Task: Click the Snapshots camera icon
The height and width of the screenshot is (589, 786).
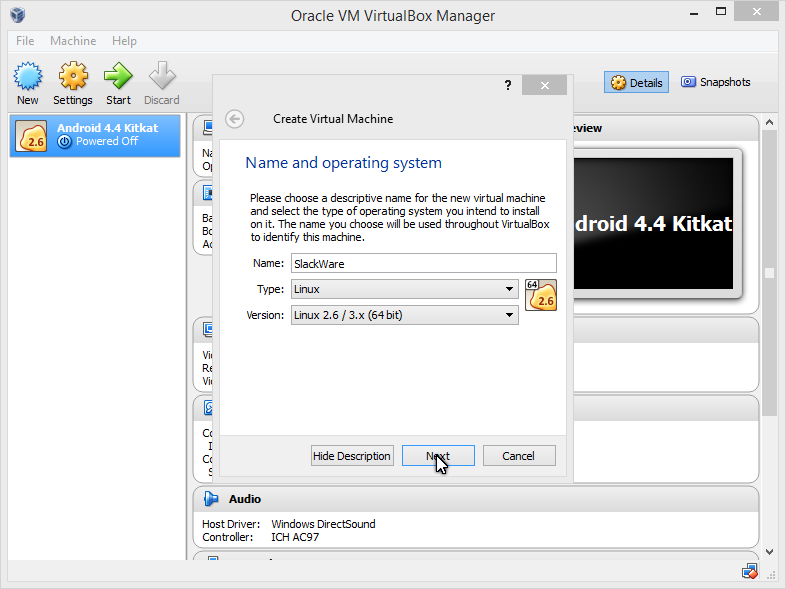Action: click(688, 82)
